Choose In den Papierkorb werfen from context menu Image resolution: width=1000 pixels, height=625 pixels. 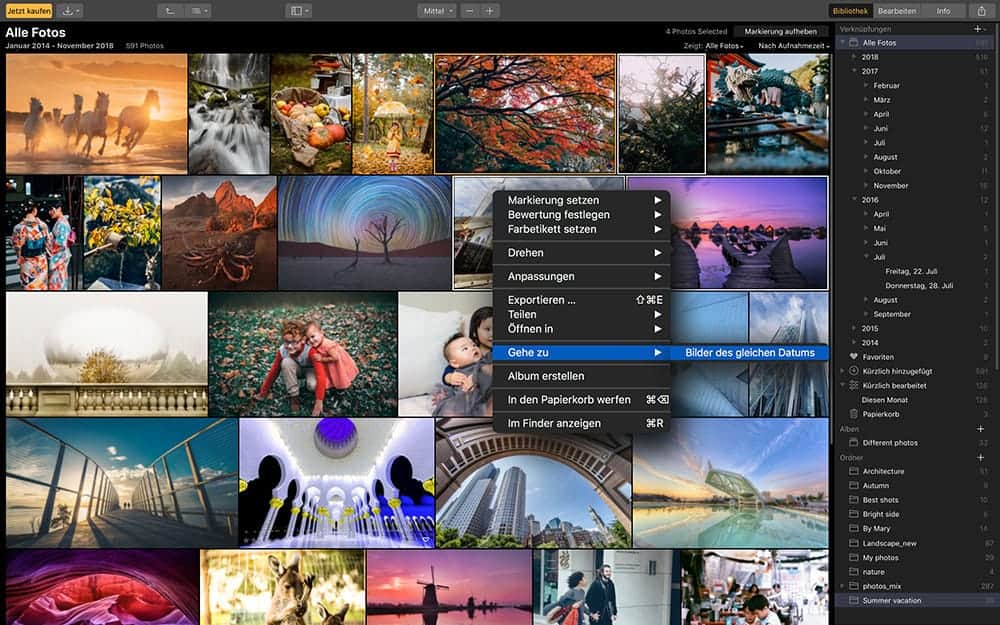coord(568,400)
